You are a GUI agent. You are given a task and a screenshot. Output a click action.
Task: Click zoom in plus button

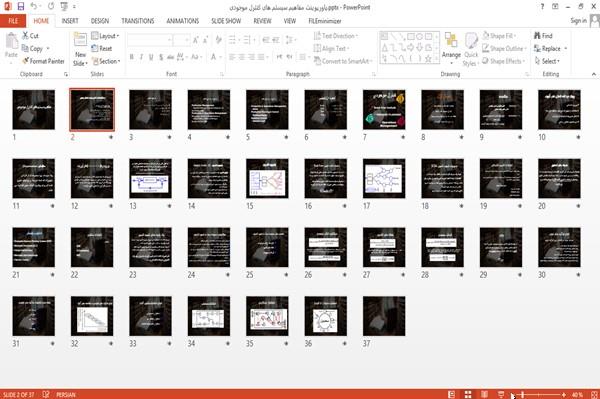[564, 394]
